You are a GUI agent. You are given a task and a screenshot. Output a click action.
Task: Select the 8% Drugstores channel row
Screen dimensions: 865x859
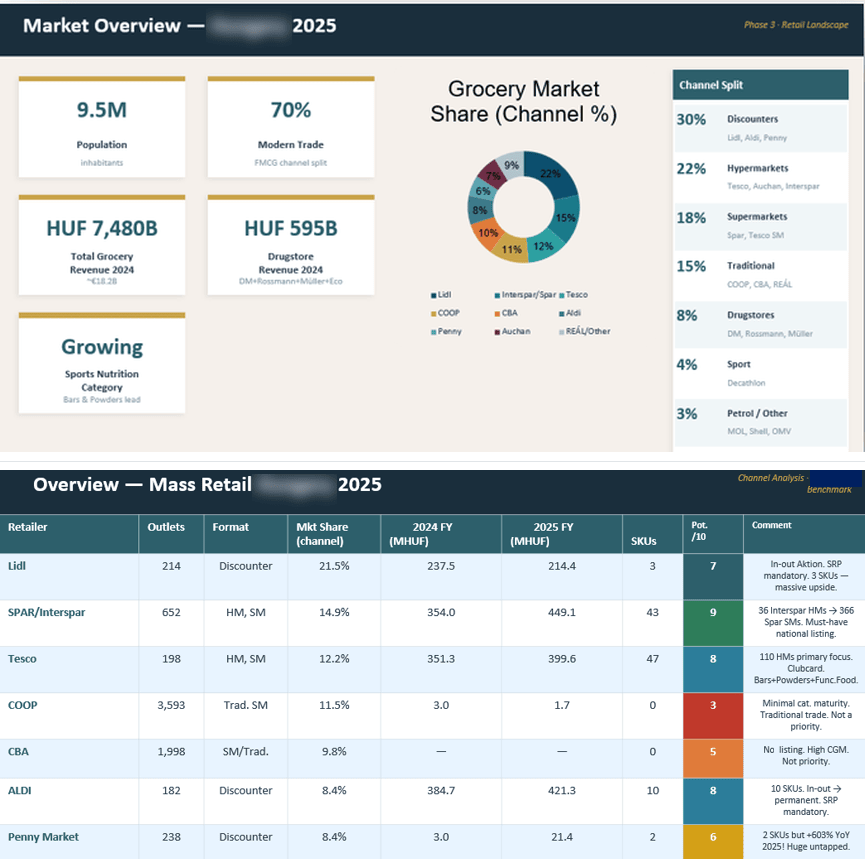pyautogui.click(x=761, y=325)
